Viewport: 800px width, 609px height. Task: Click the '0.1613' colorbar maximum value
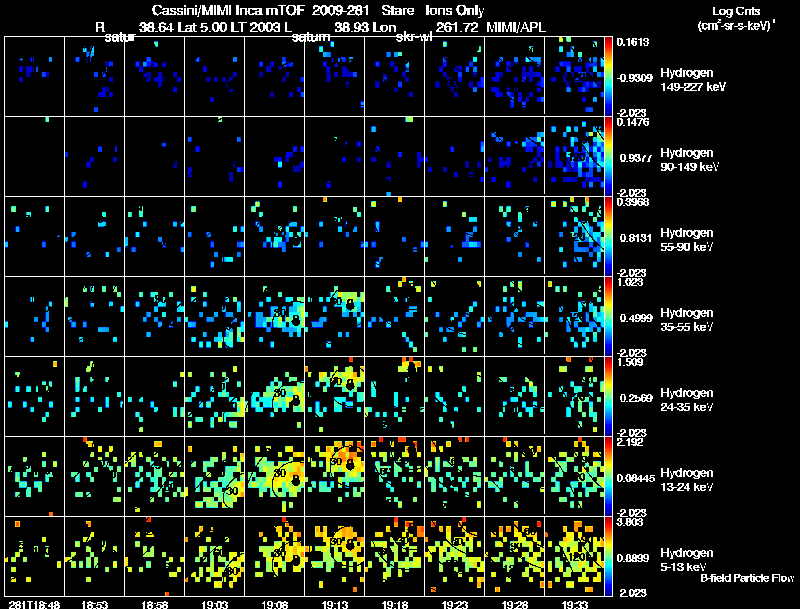(633, 42)
